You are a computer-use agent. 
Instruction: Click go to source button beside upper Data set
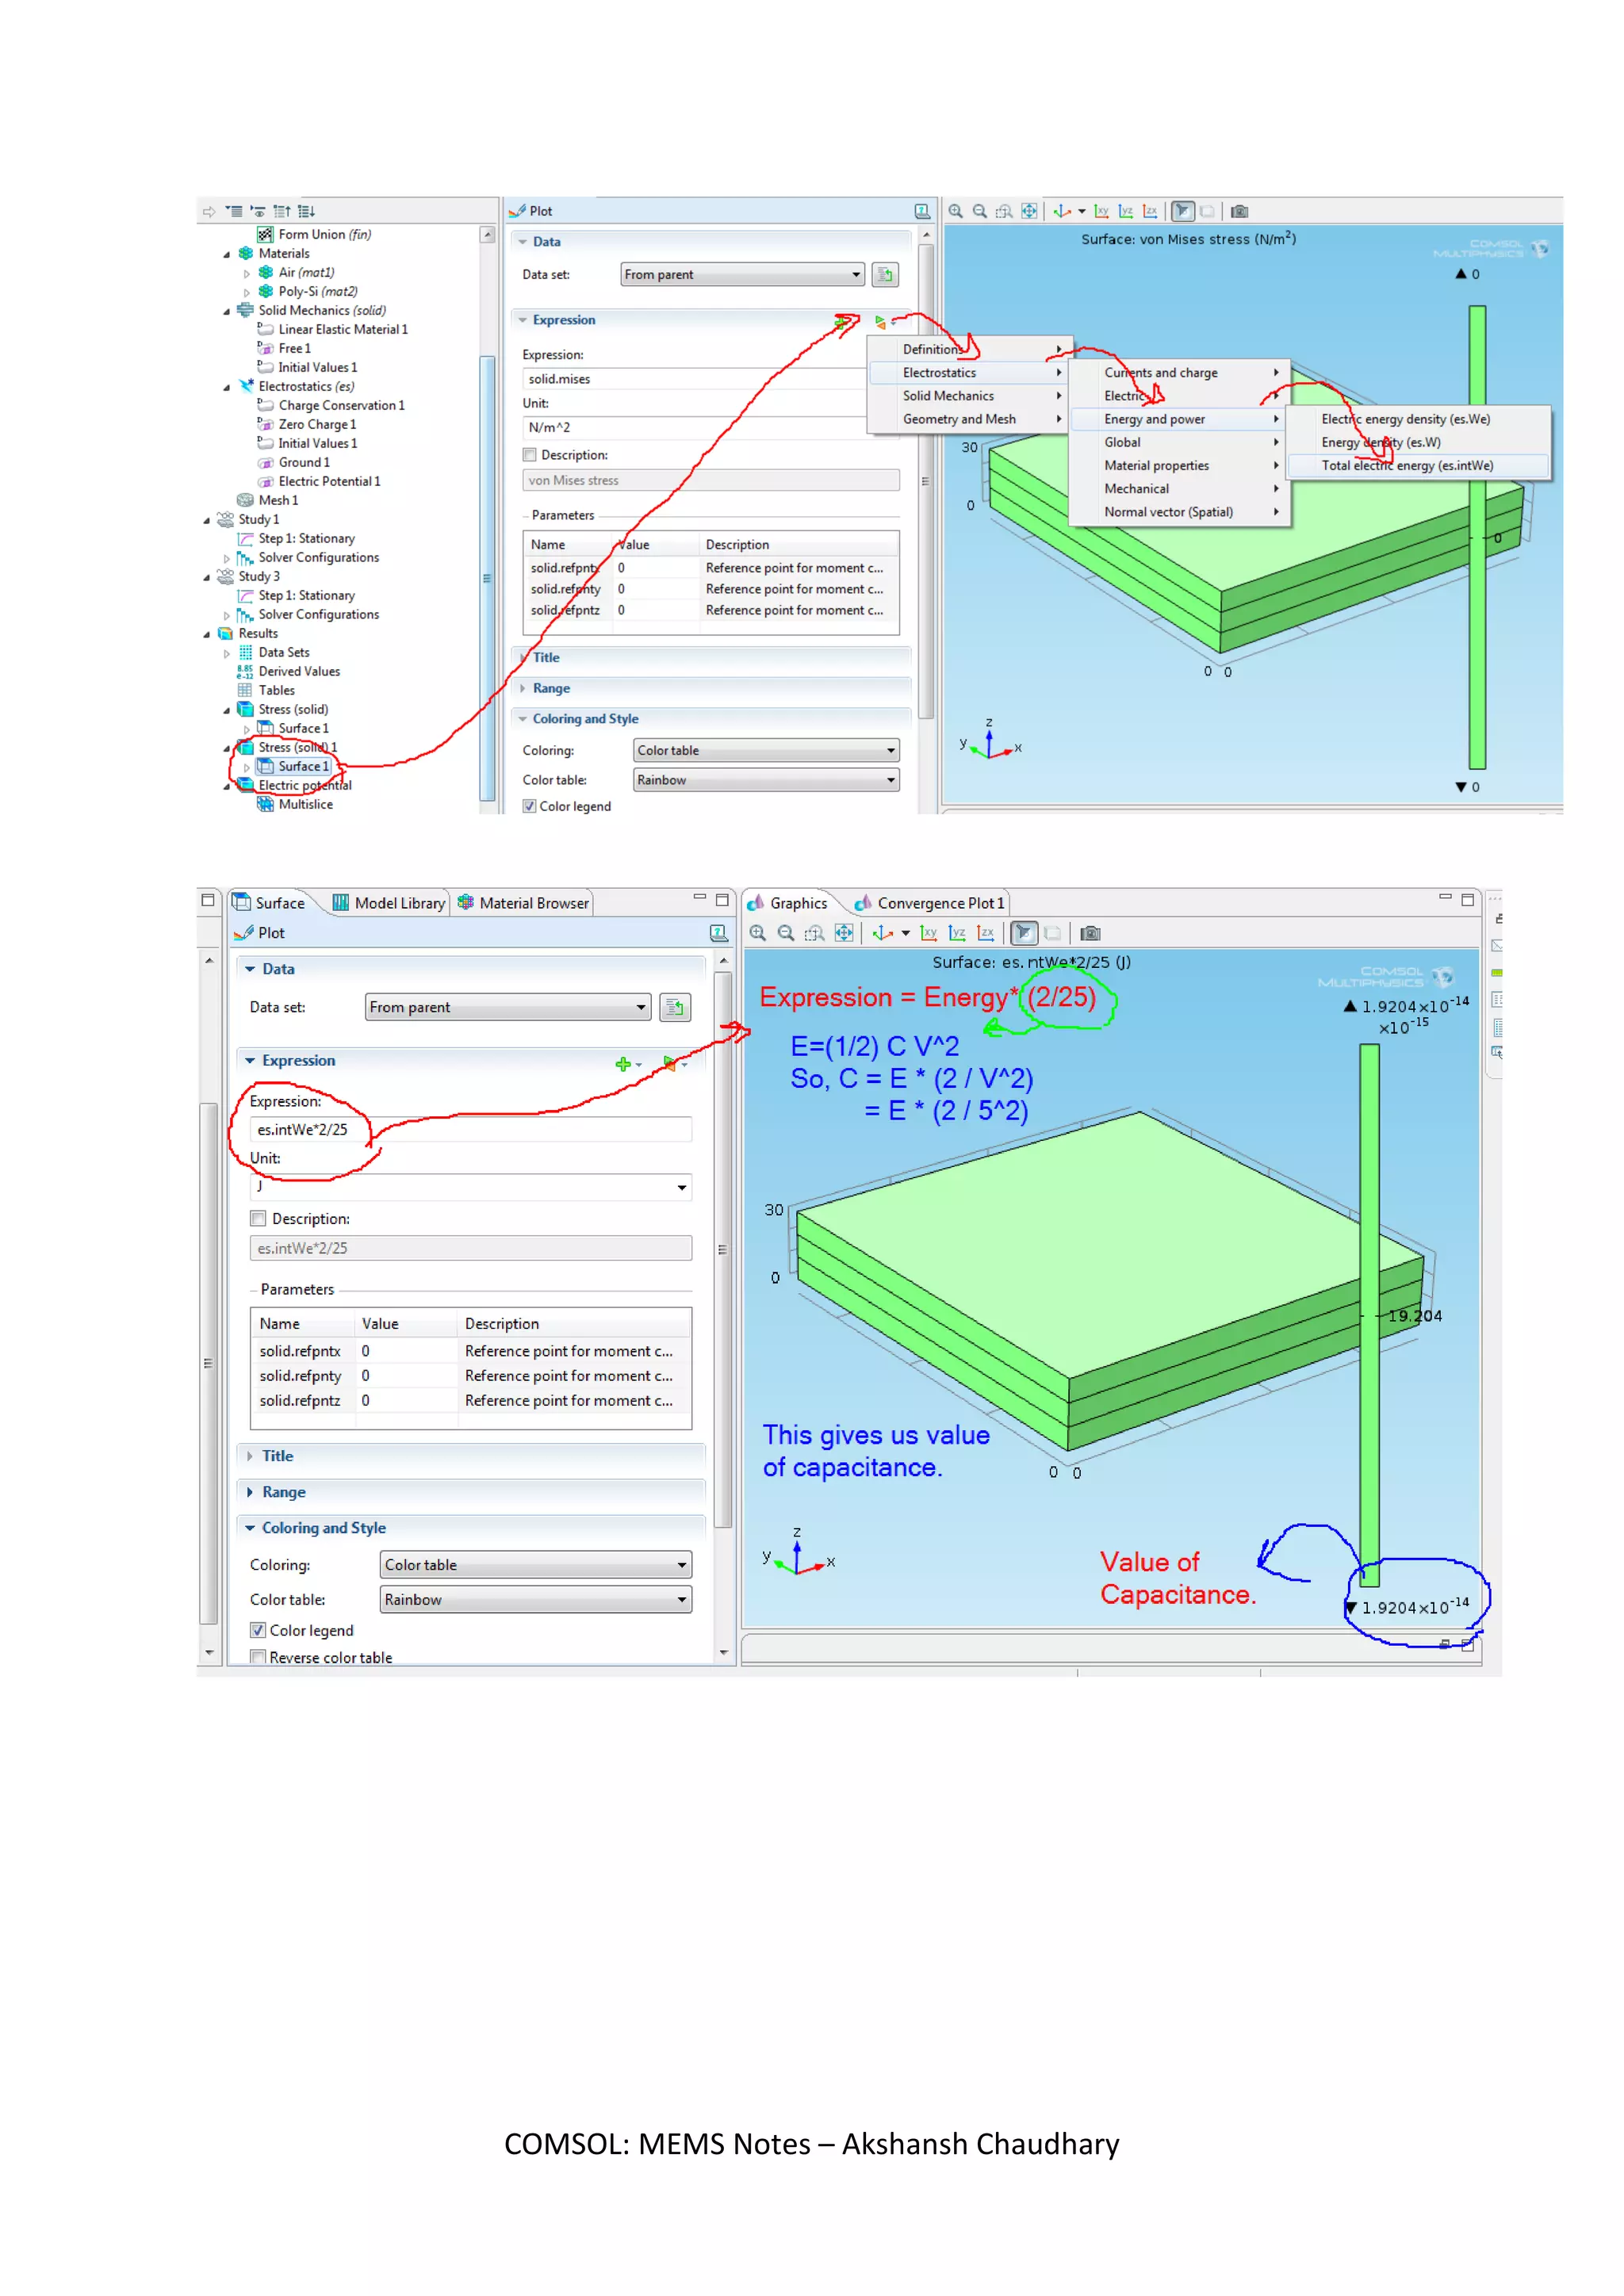885,274
